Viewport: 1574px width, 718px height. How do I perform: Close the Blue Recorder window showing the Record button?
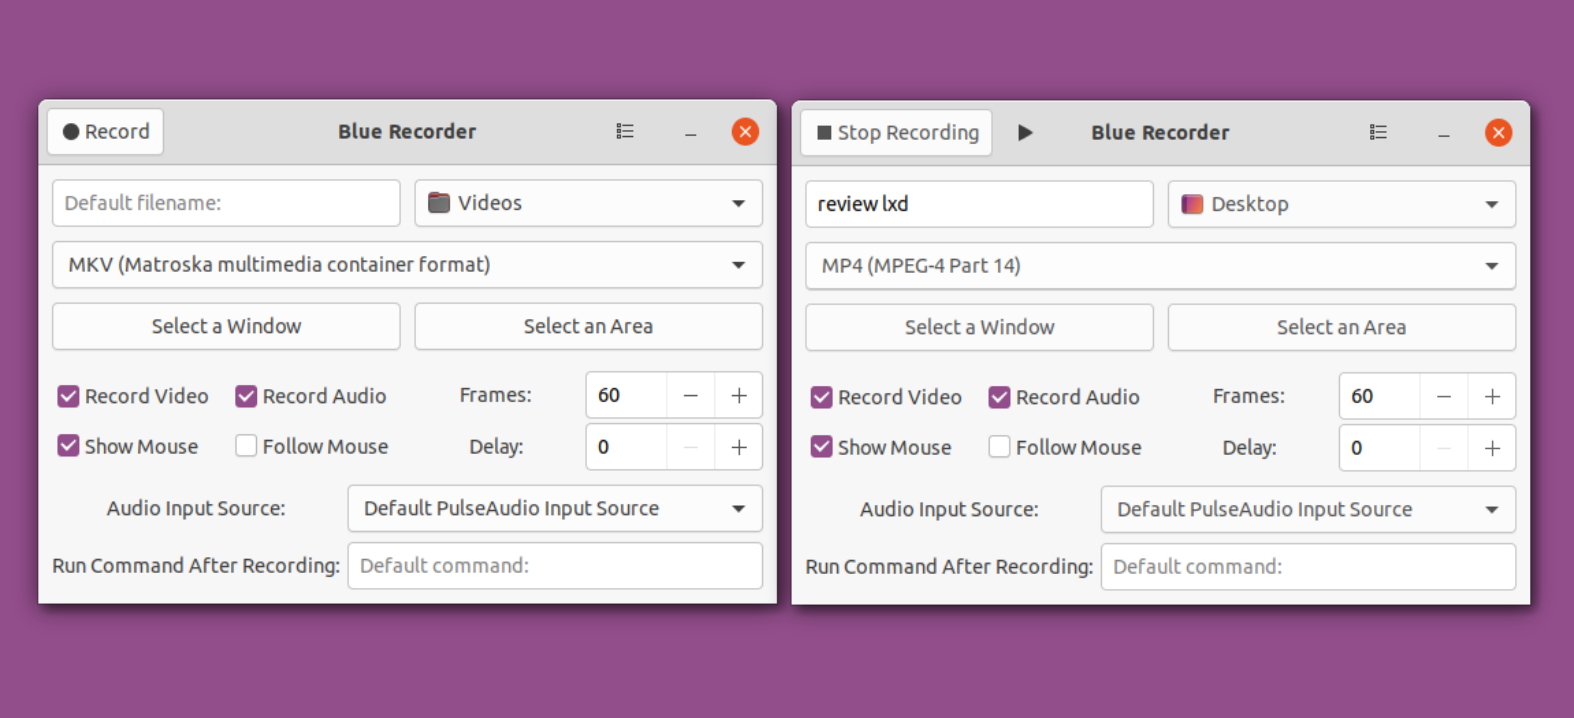[745, 132]
